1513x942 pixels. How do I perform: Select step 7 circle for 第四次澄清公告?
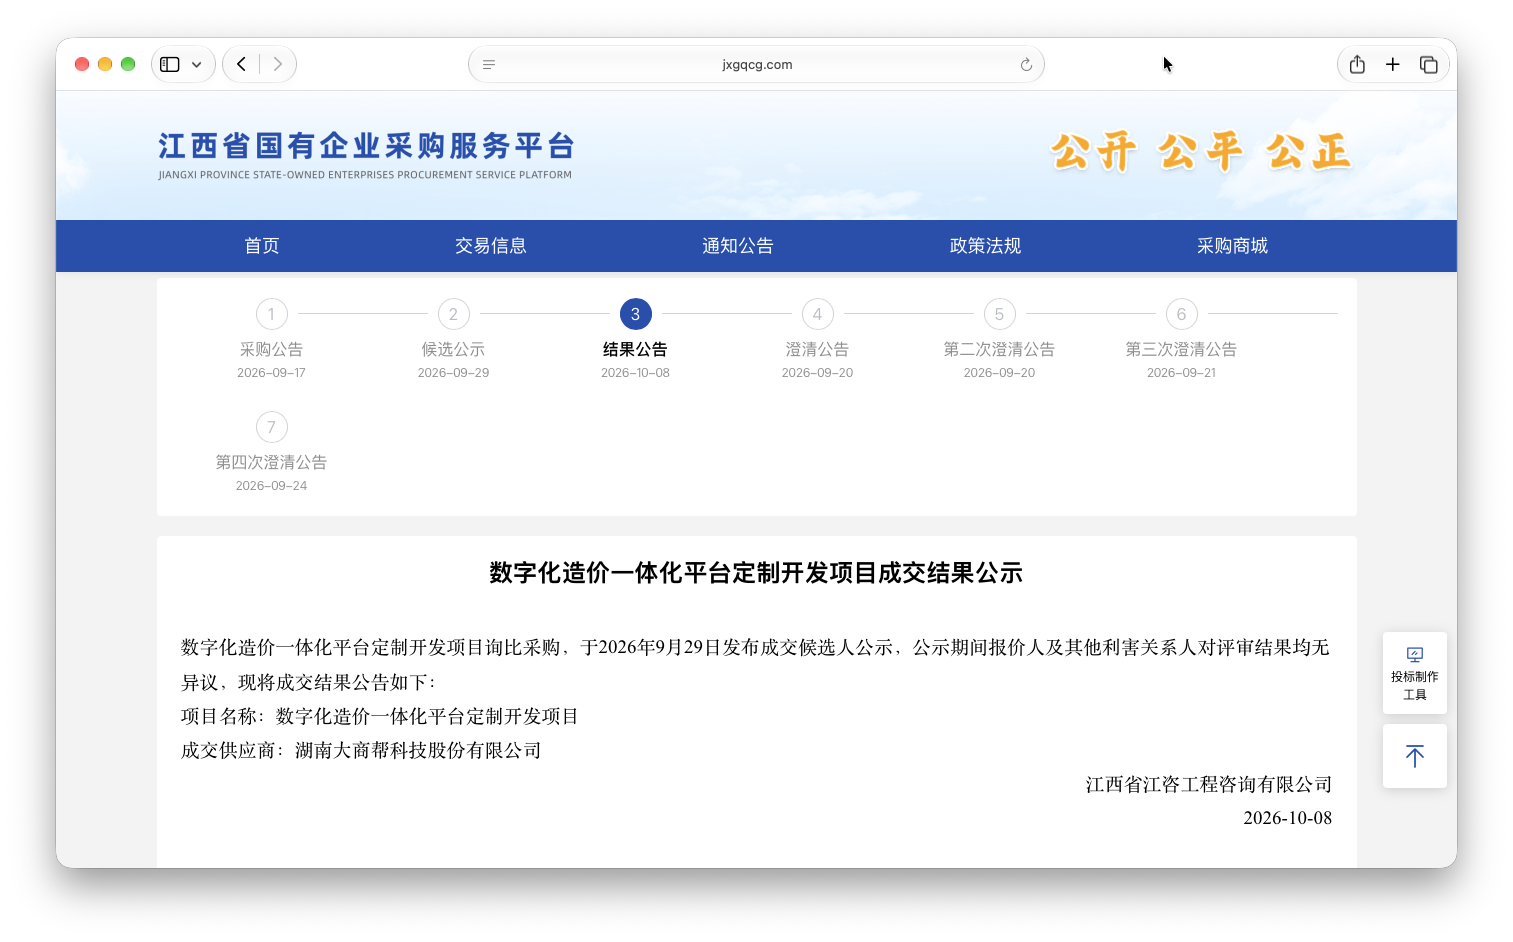point(271,427)
